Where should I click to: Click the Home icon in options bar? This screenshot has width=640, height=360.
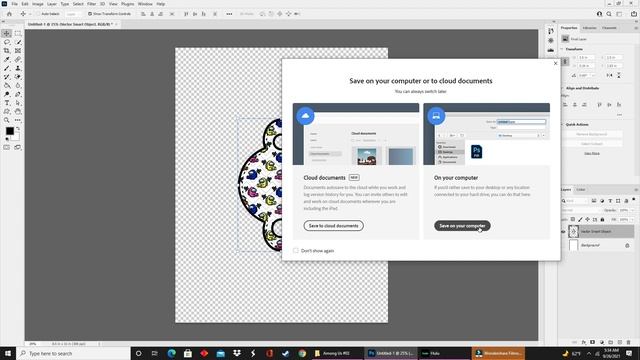9,14
